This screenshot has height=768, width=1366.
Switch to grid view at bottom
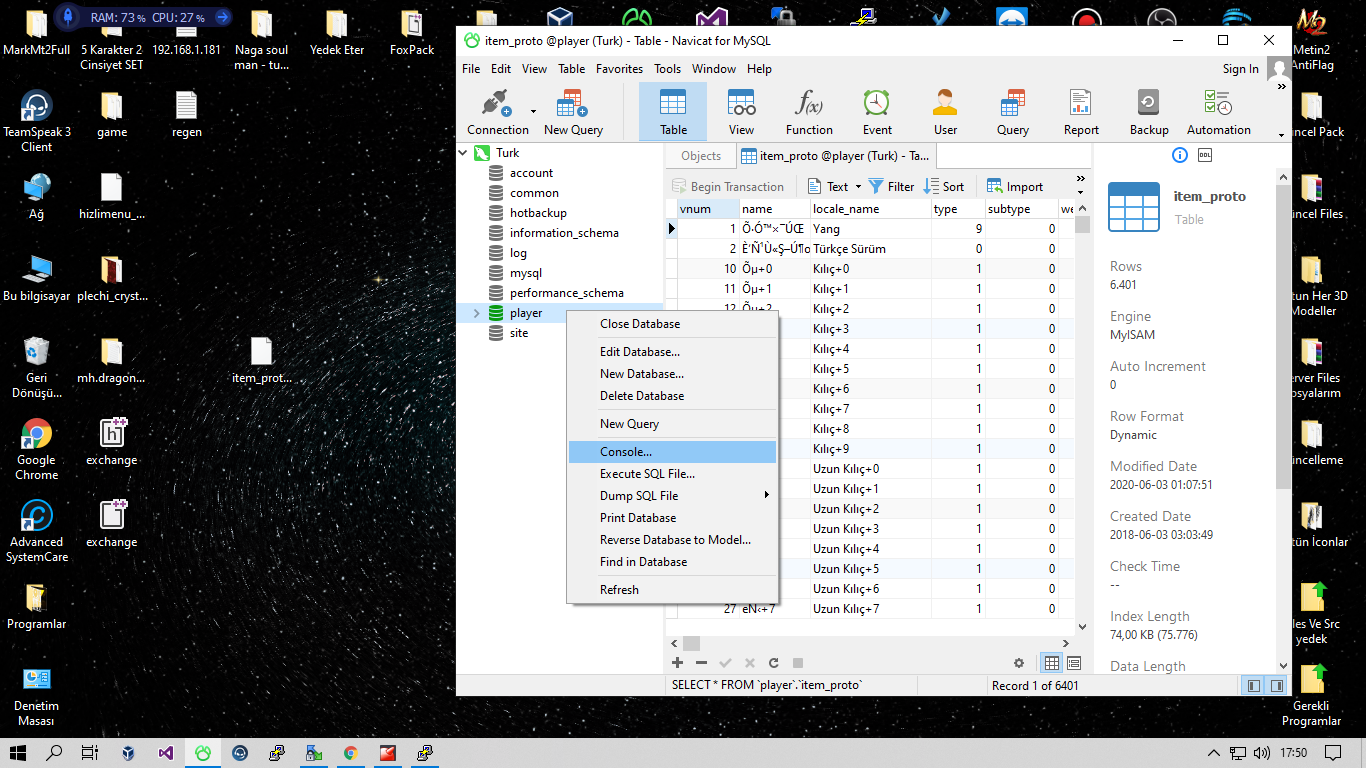(x=1052, y=663)
